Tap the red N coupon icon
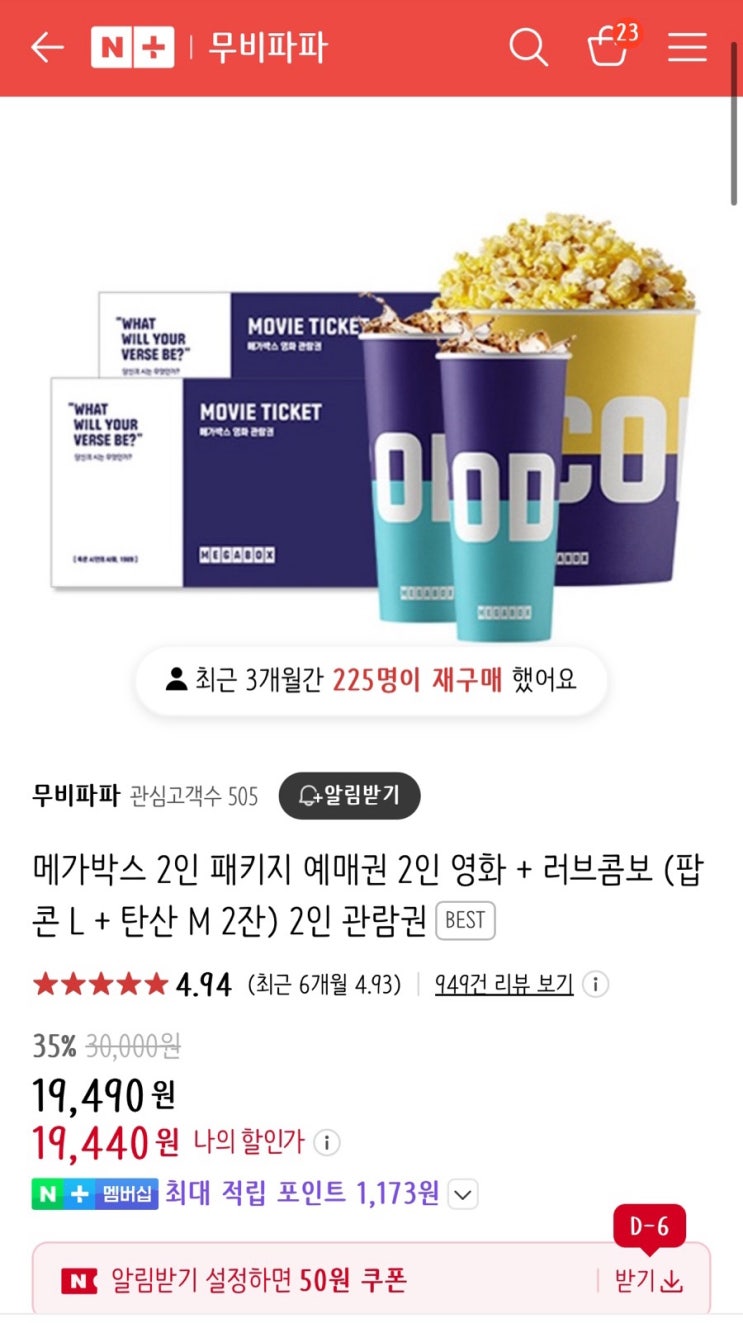Screen dimensions: 743x1323 coord(79,1280)
